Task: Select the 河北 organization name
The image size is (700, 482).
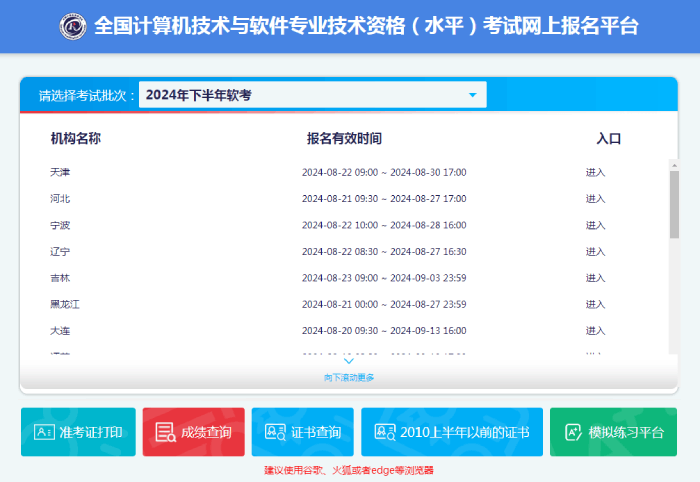Action: pyautogui.click(x=60, y=199)
